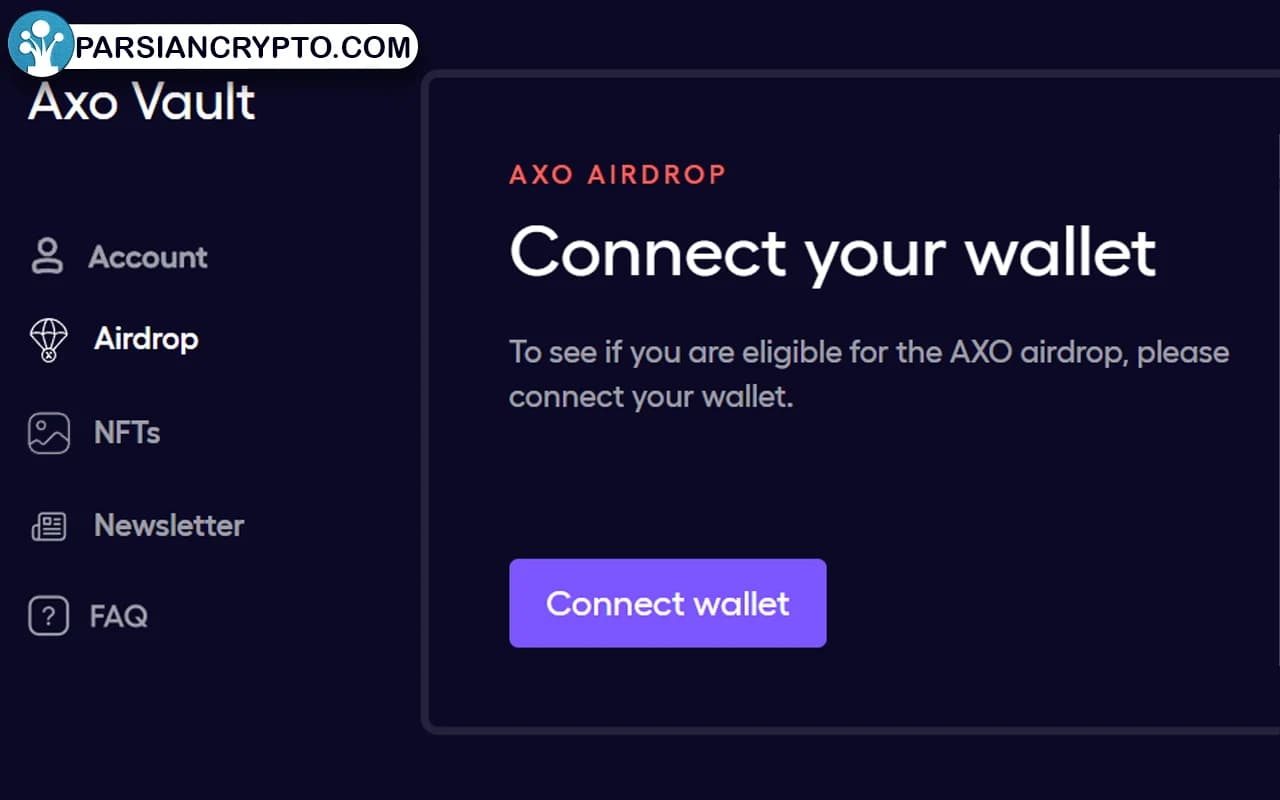Click the NFTs picture icon
1280x800 pixels.
coord(48,433)
